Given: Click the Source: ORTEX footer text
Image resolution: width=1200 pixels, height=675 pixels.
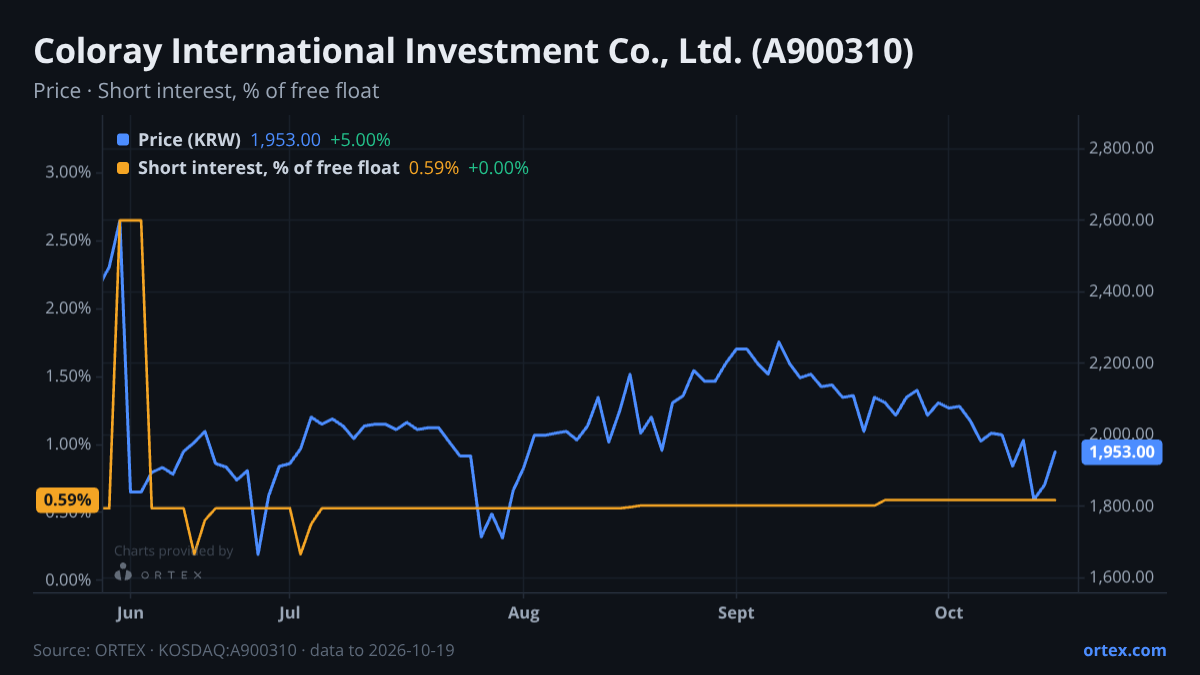Looking at the screenshot, I should [244, 650].
